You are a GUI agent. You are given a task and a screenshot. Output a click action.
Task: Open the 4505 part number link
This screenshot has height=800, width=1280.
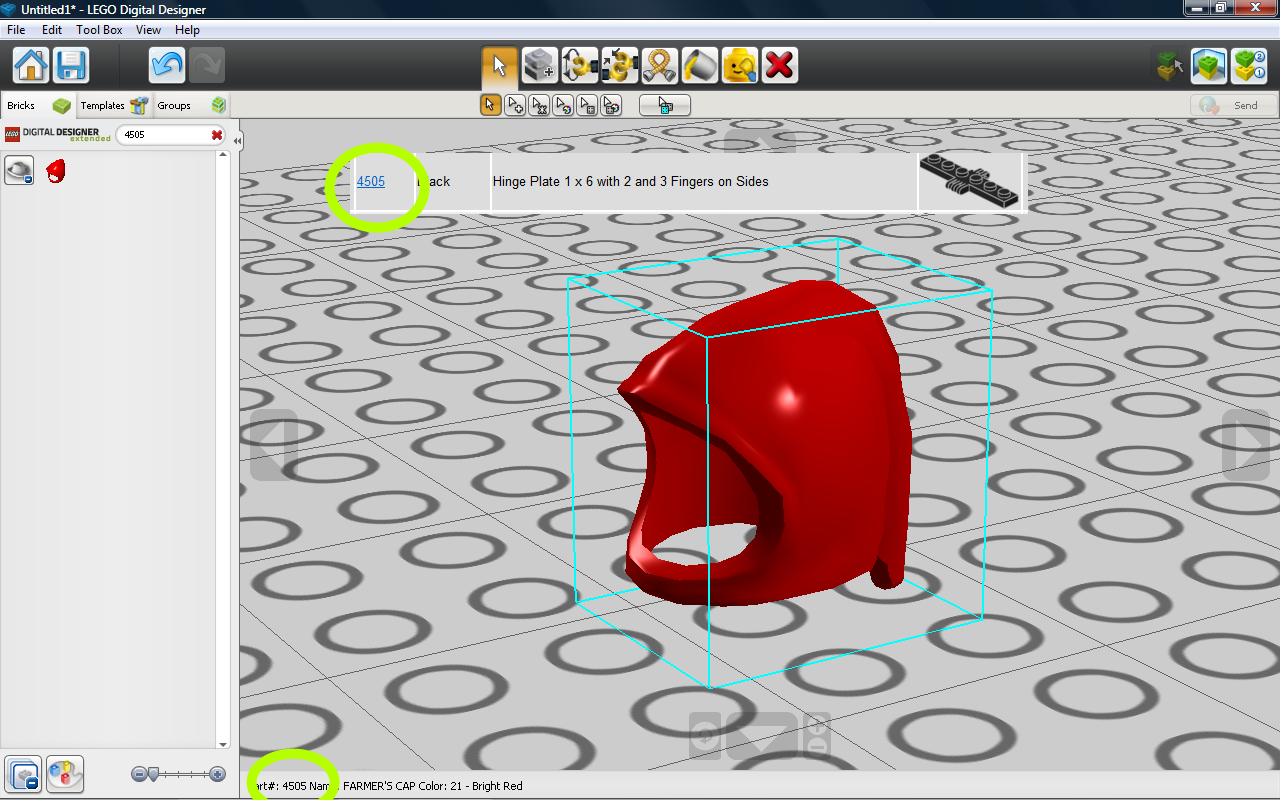click(x=371, y=181)
